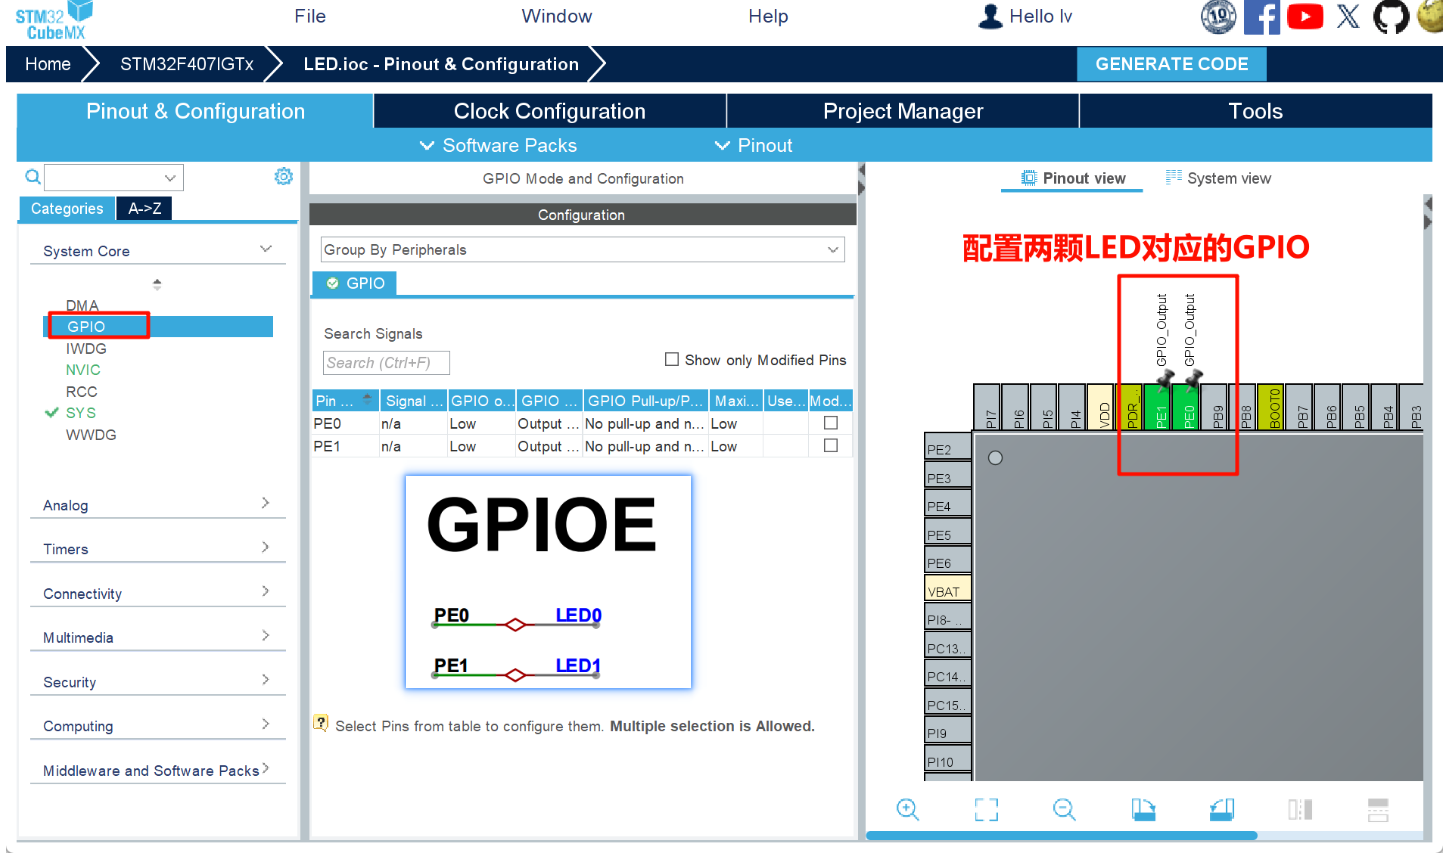Switch to the Clock Configuration tab
This screenshot has width=1443, height=857.
(549, 111)
